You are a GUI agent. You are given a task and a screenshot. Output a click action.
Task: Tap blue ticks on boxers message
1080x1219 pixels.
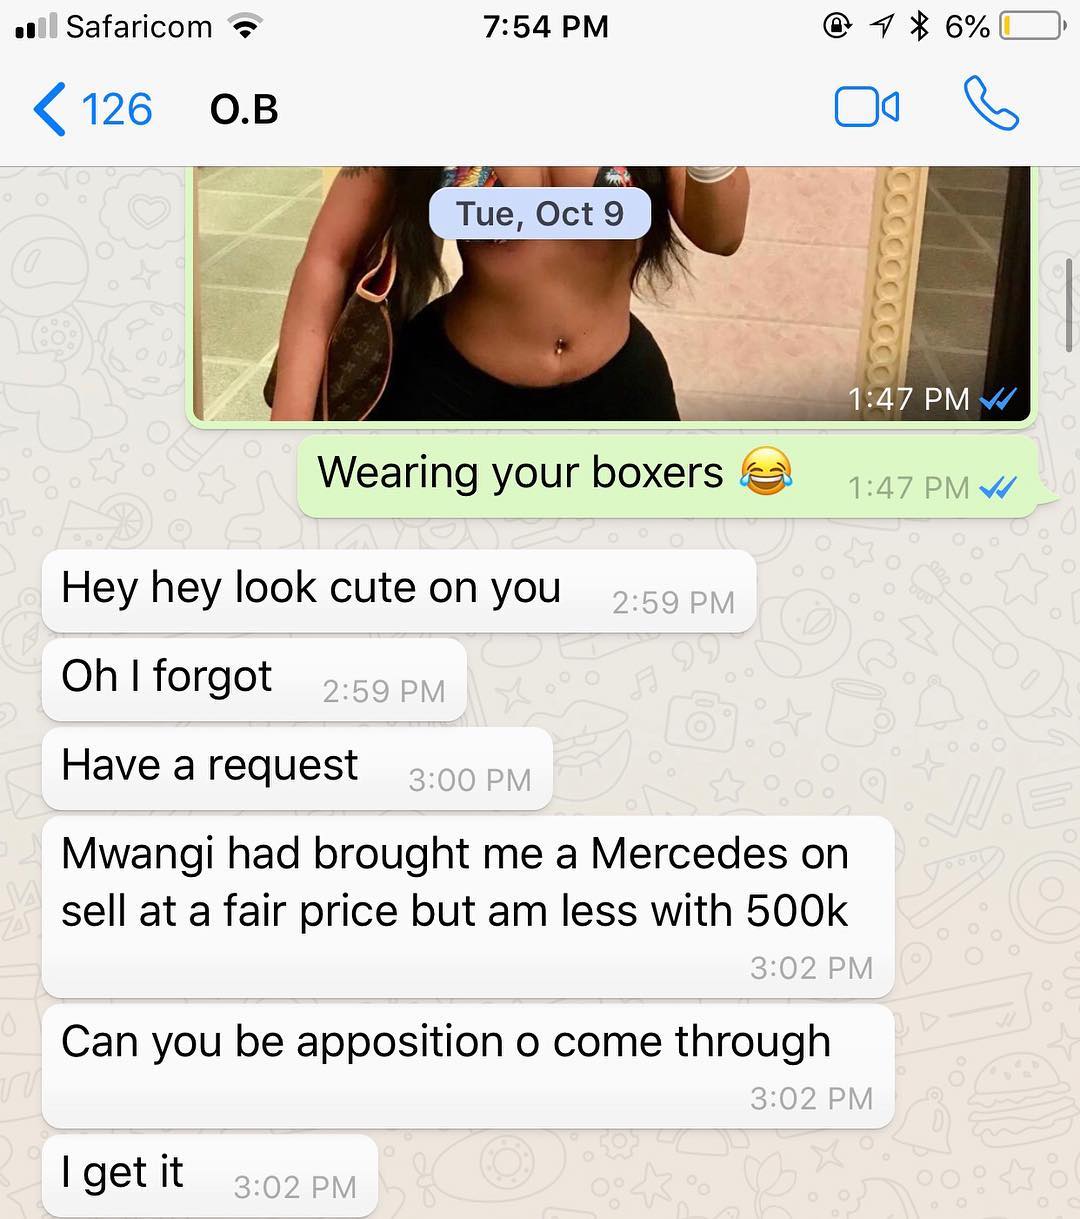[x=998, y=488]
